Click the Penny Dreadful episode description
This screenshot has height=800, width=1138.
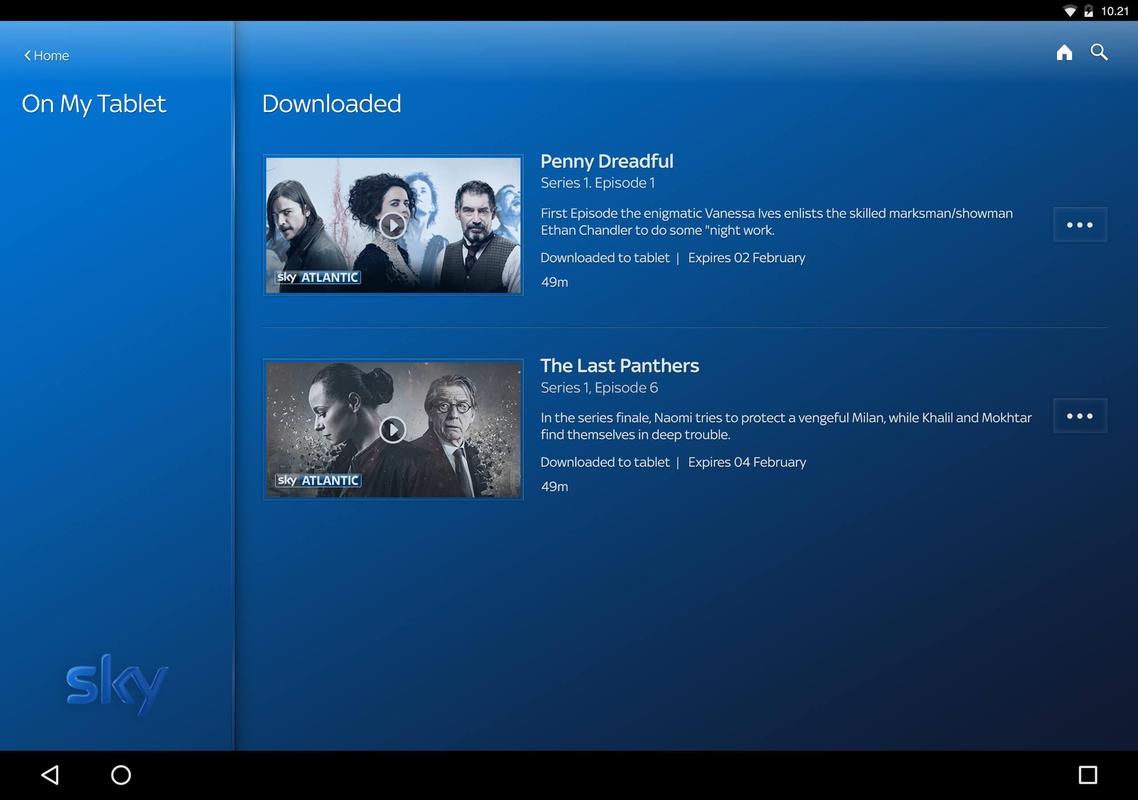point(777,221)
